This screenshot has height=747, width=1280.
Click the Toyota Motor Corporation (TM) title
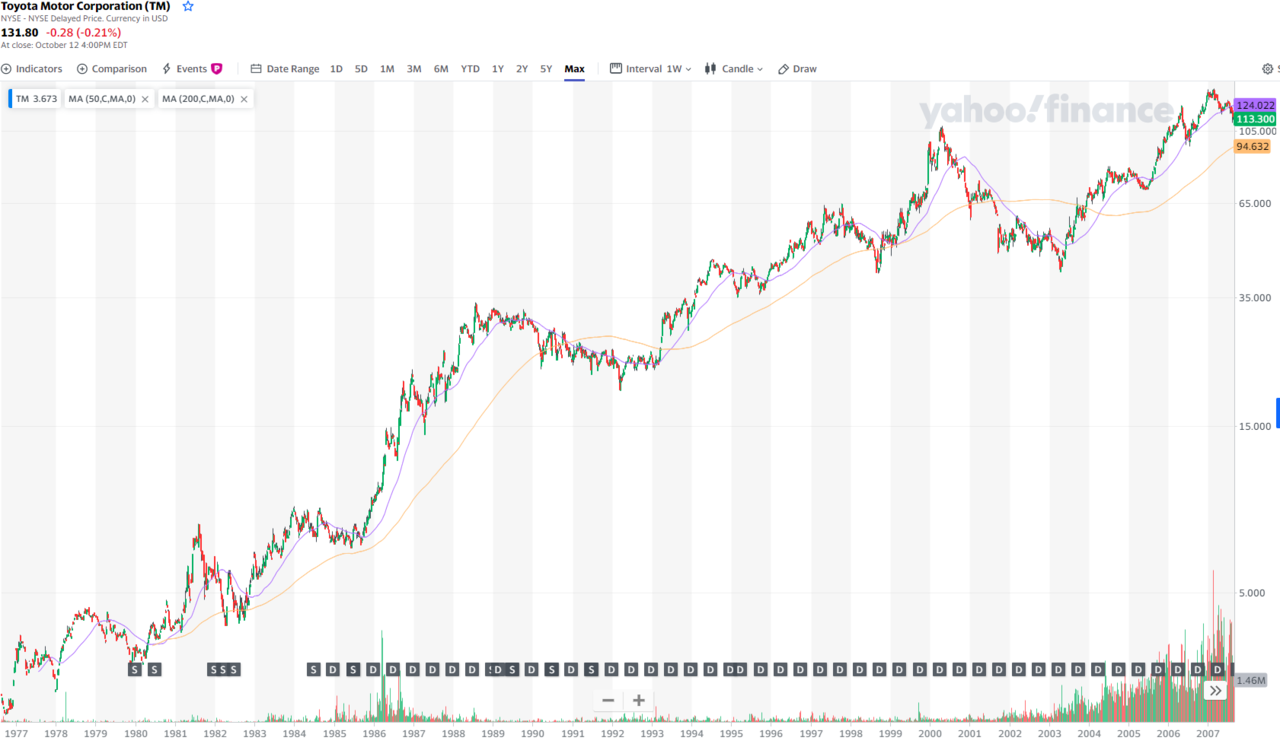85,6
